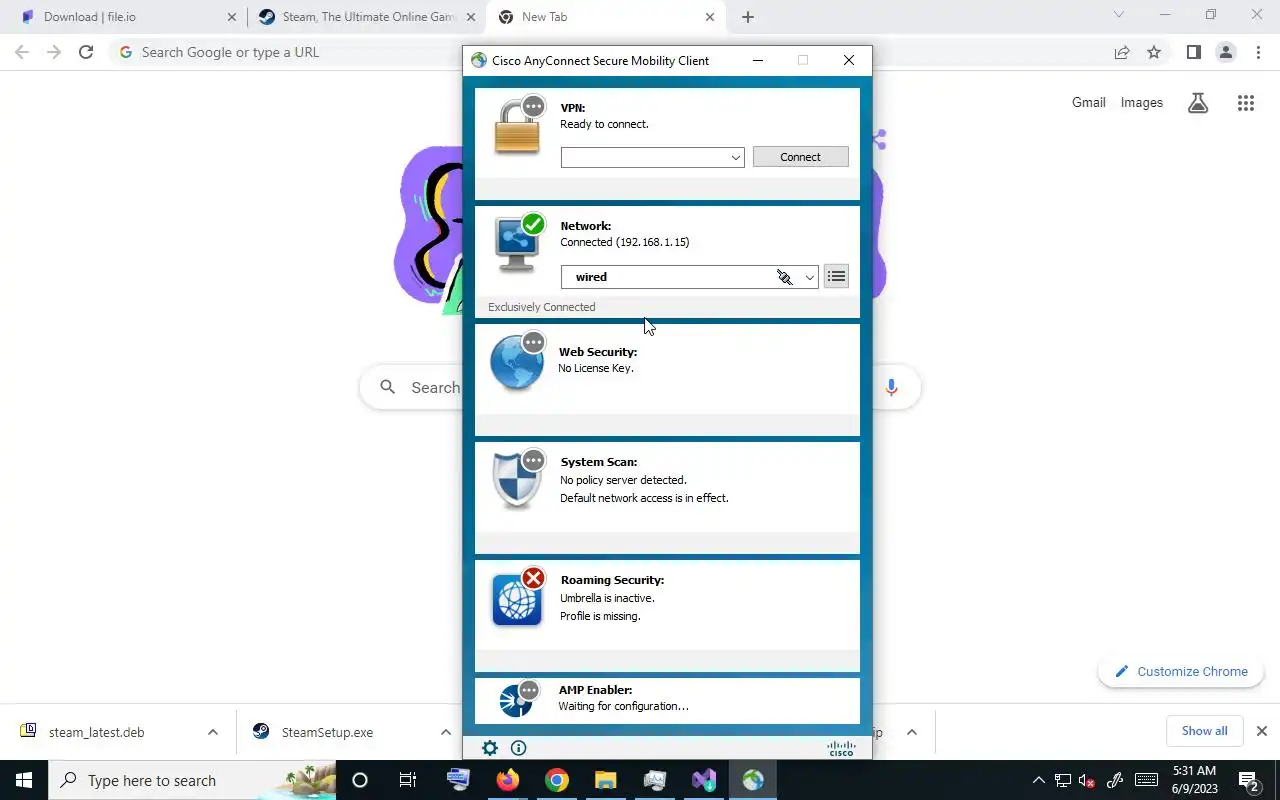The image size is (1280, 800).
Task: Open File Explorer from the taskbar
Action: pyautogui.click(x=606, y=780)
